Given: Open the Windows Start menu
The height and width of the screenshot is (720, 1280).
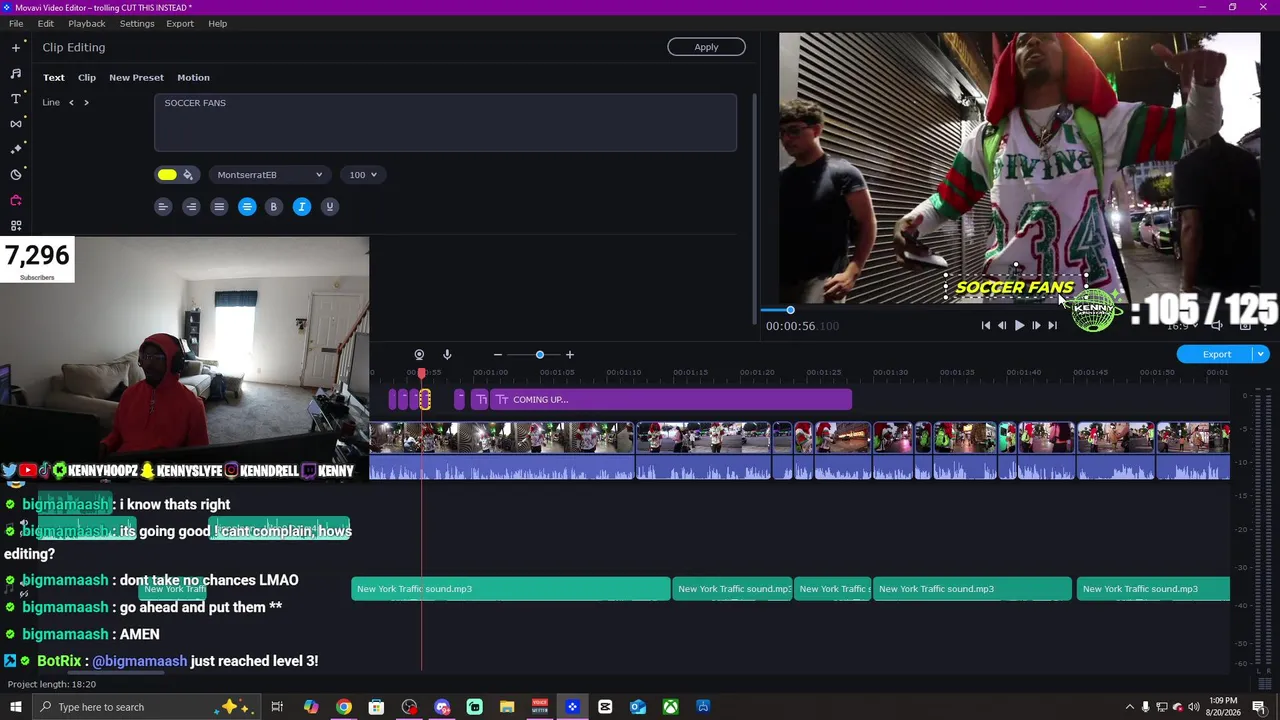Looking at the screenshot, I should tap(15, 707).
